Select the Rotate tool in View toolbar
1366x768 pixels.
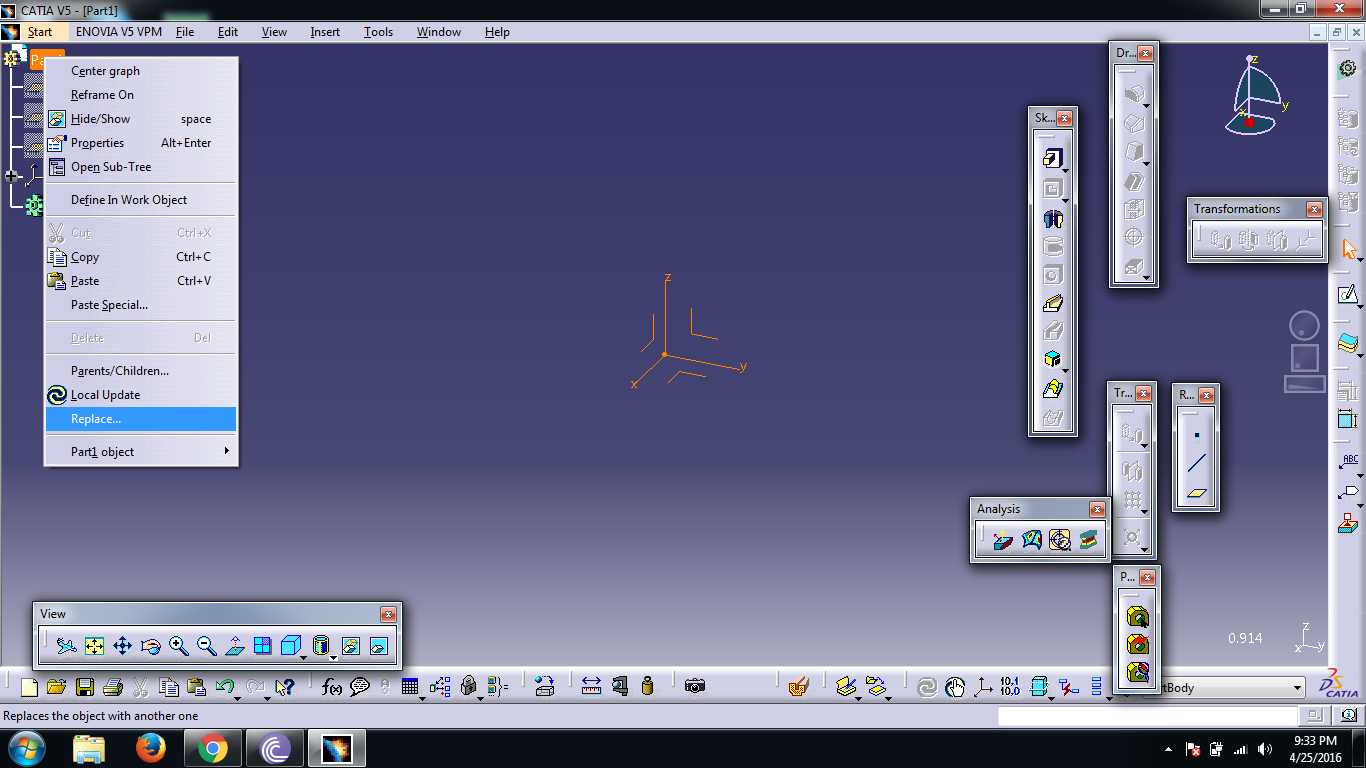151,646
